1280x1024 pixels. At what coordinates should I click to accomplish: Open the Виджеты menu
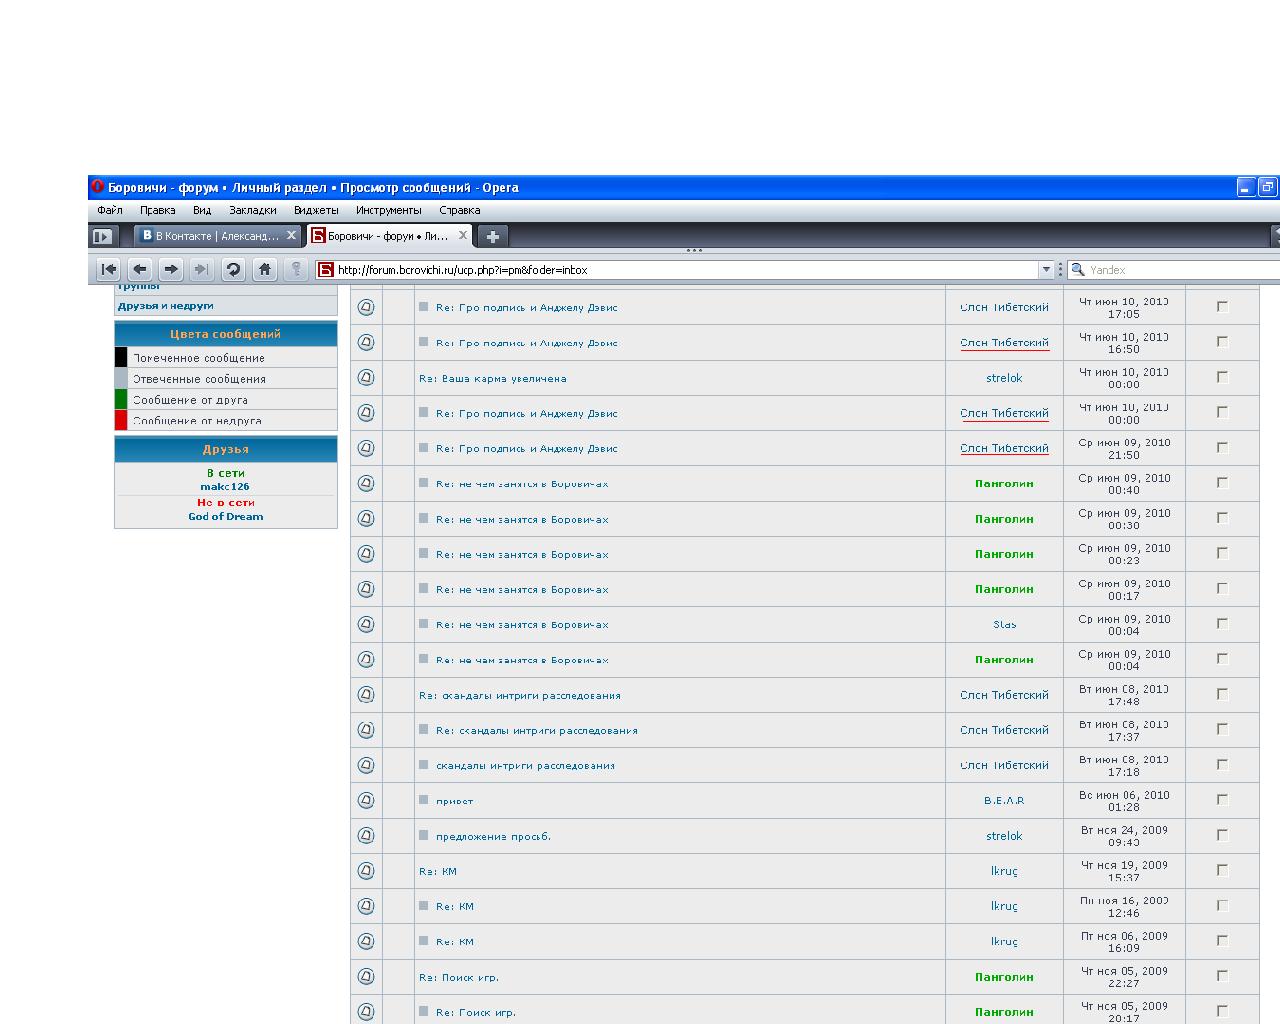(x=316, y=210)
